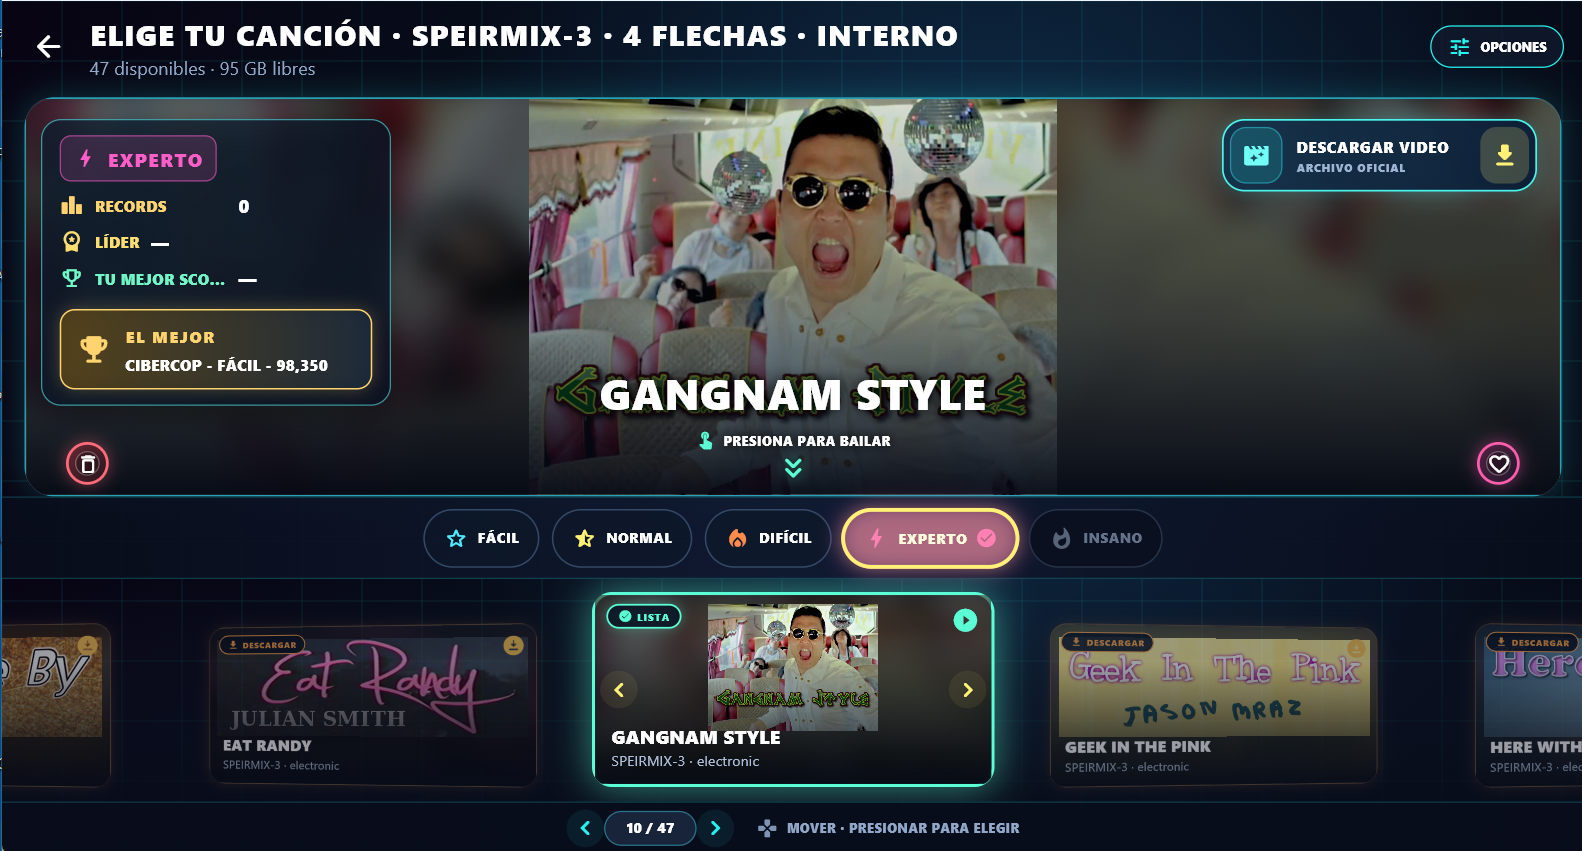Click the video archive clapper icon
This screenshot has height=851, width=1582.
pos(1256,155)
